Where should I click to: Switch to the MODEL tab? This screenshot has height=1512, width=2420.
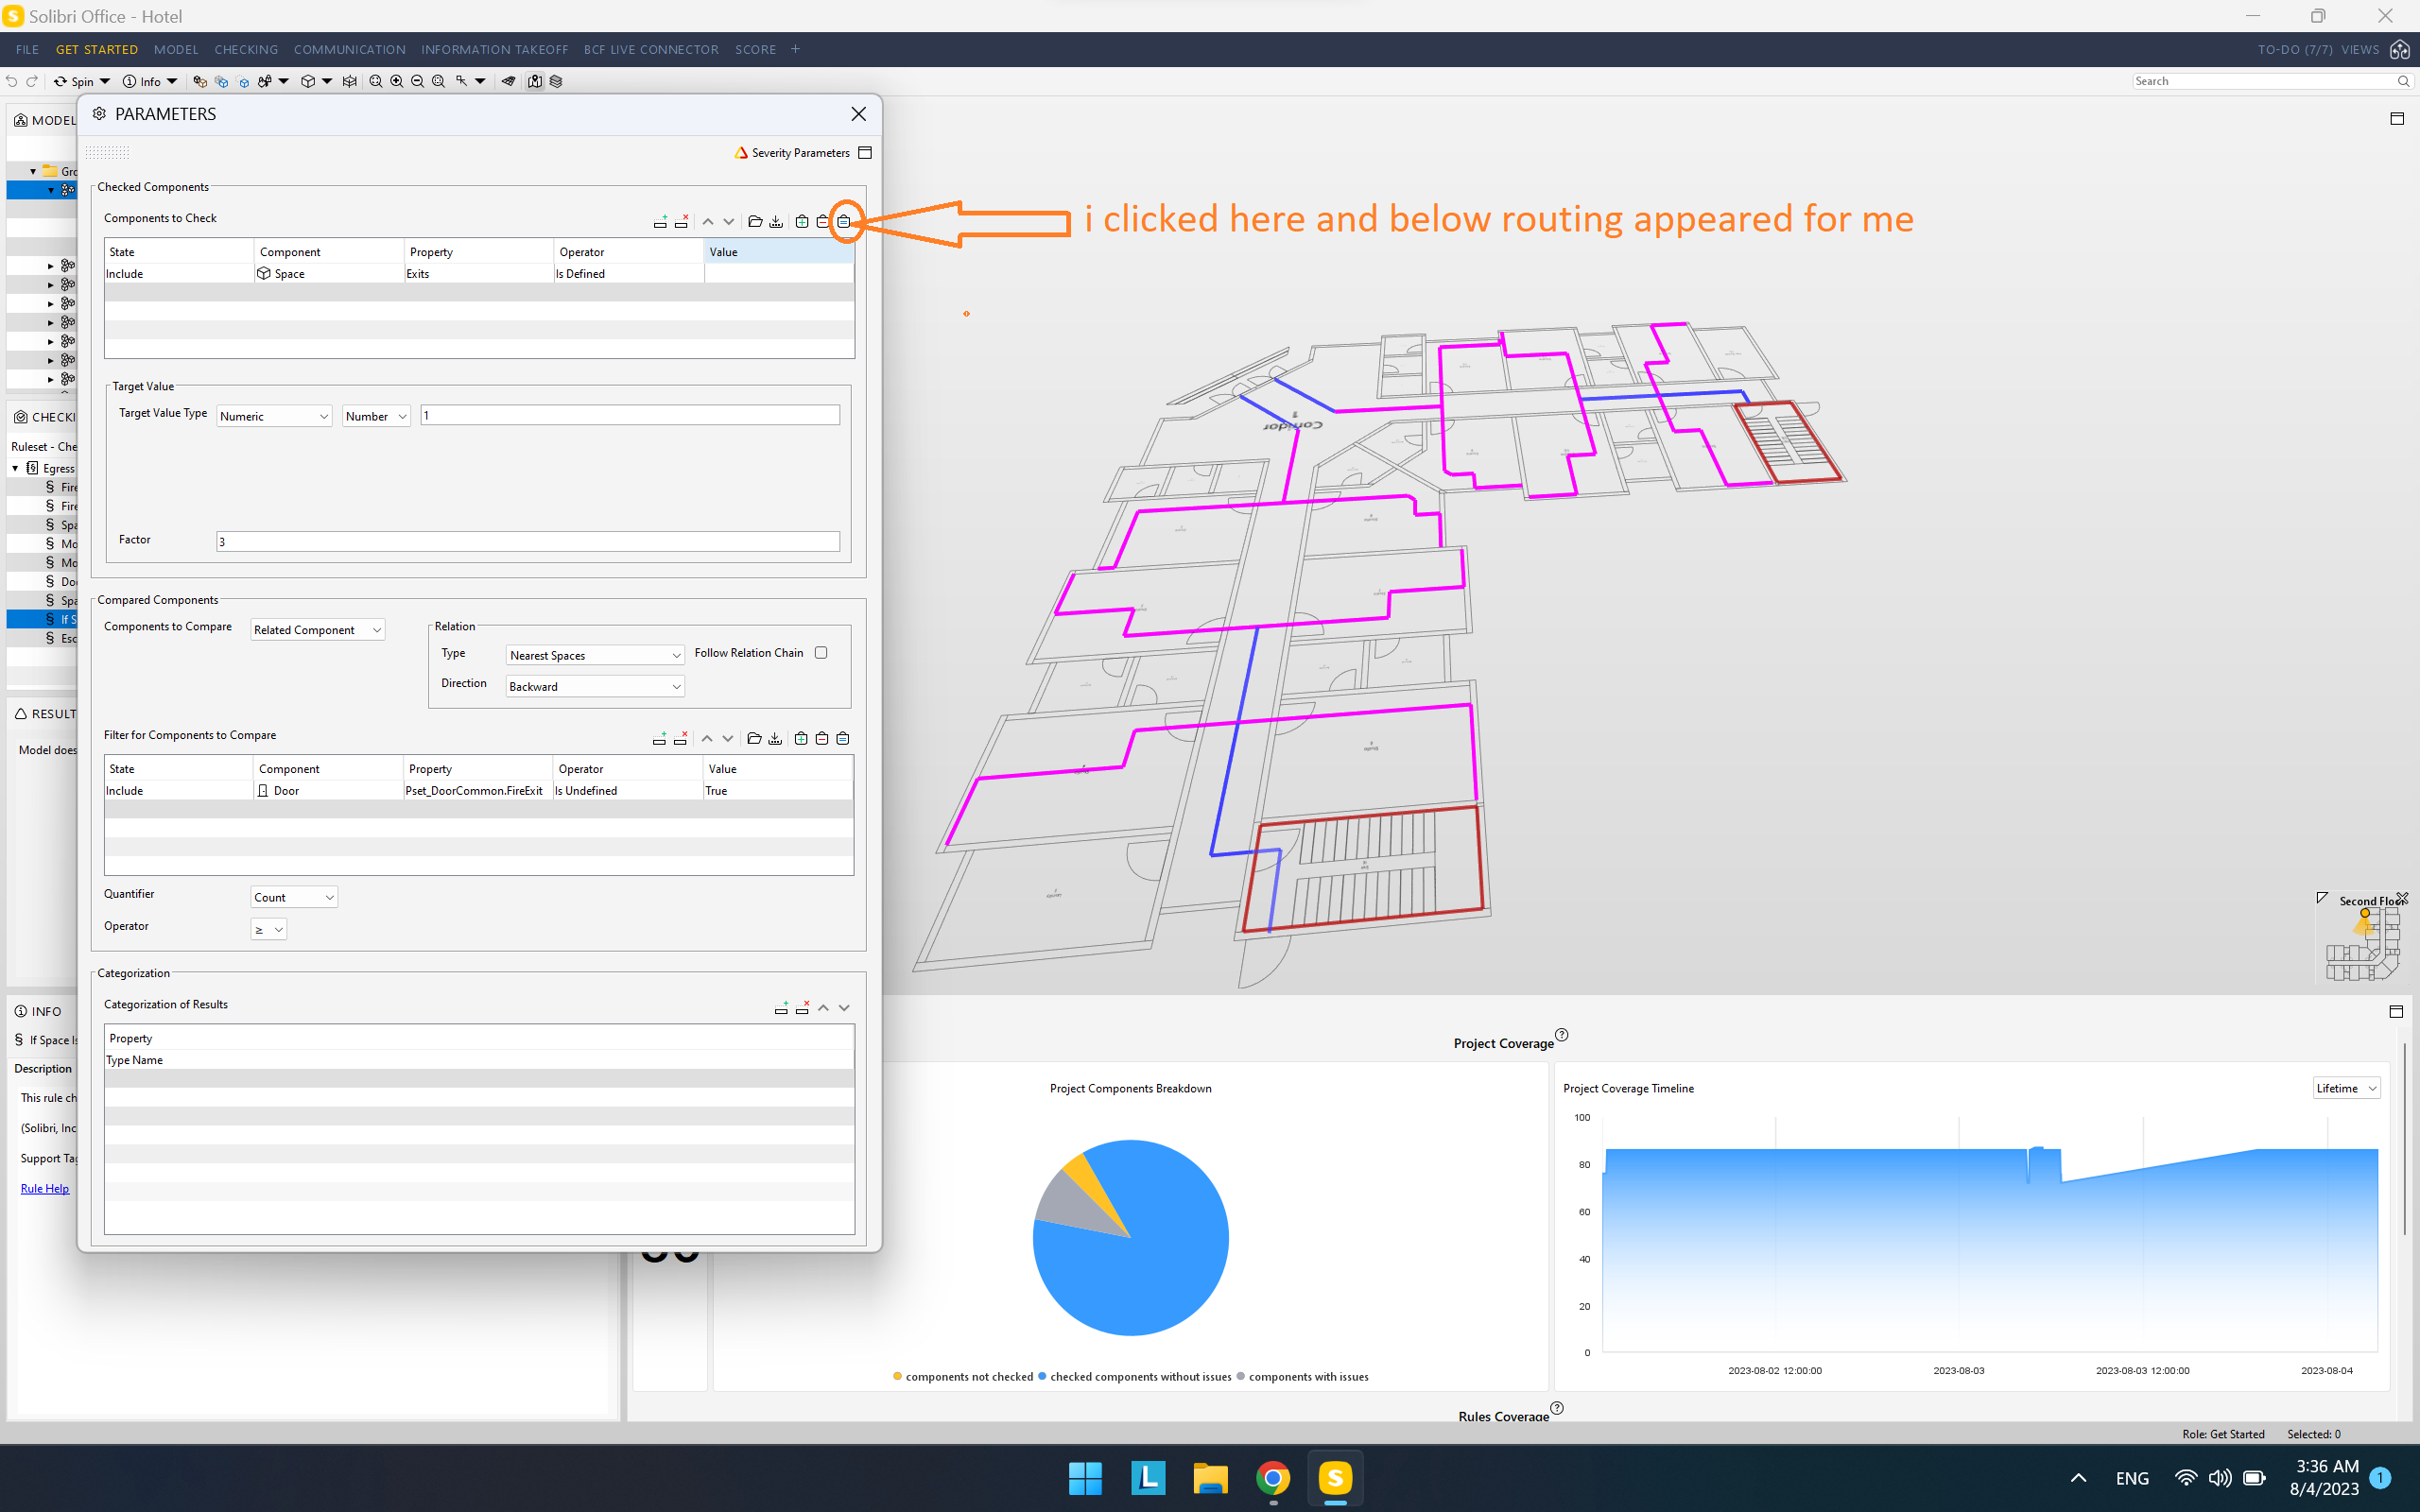click(176, 49)
